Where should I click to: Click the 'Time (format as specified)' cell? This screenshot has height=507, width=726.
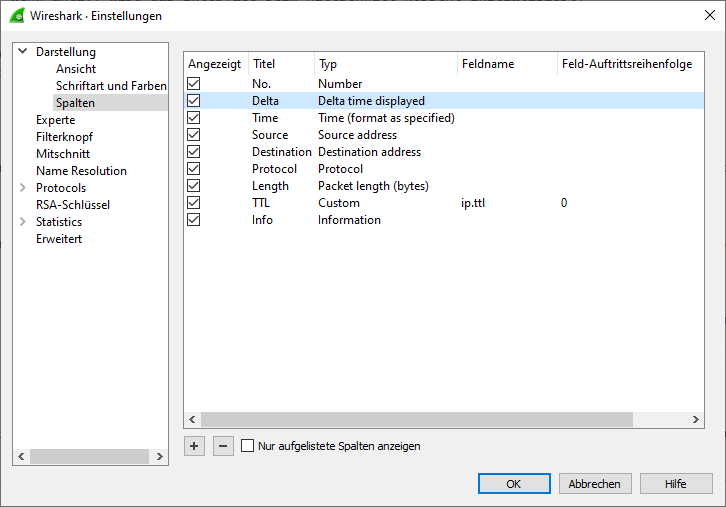tap(386, 118)
